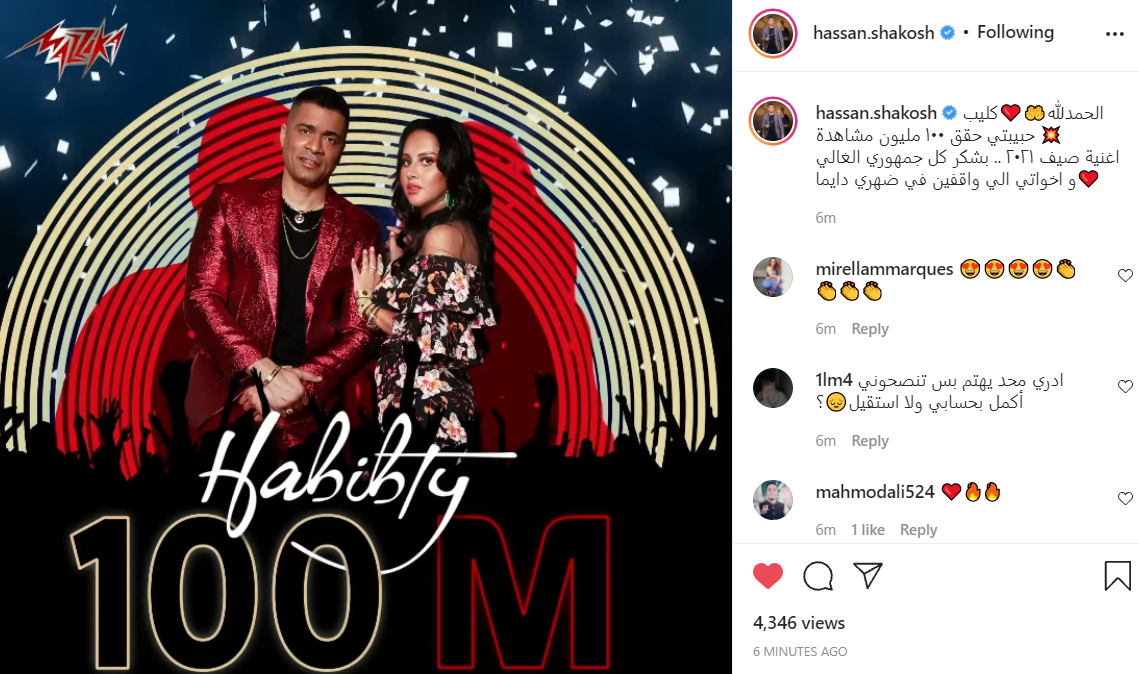1139x674 pixels.
Task: Click the Following button in header
Action: (x=1015, y=32)
